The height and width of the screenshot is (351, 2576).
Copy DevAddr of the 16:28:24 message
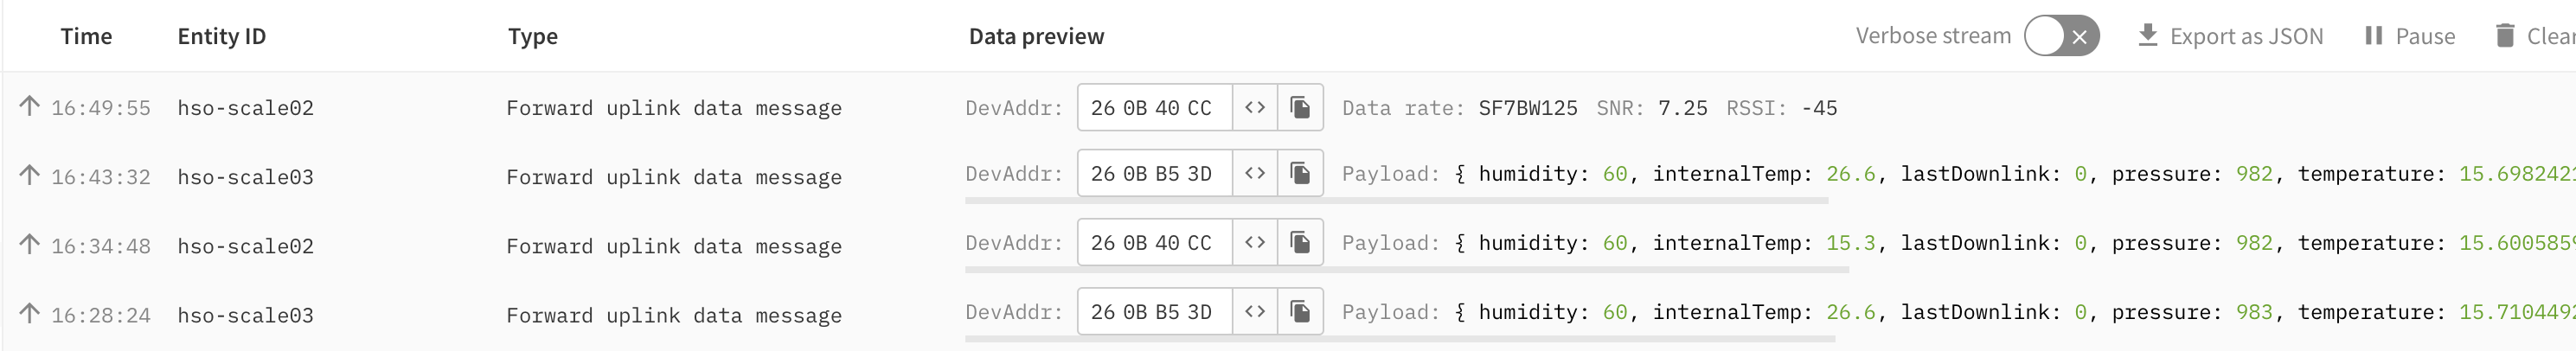[1300, 311]
